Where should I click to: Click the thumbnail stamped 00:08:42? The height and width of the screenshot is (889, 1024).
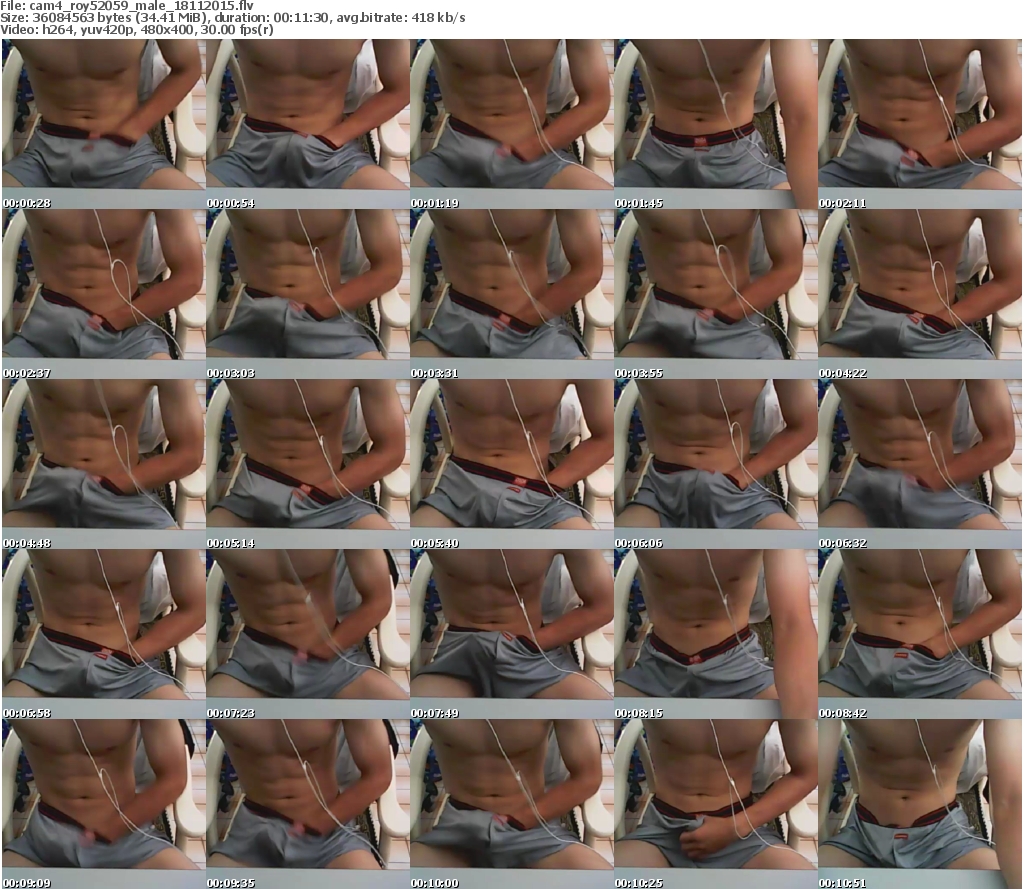coord(920,634)
